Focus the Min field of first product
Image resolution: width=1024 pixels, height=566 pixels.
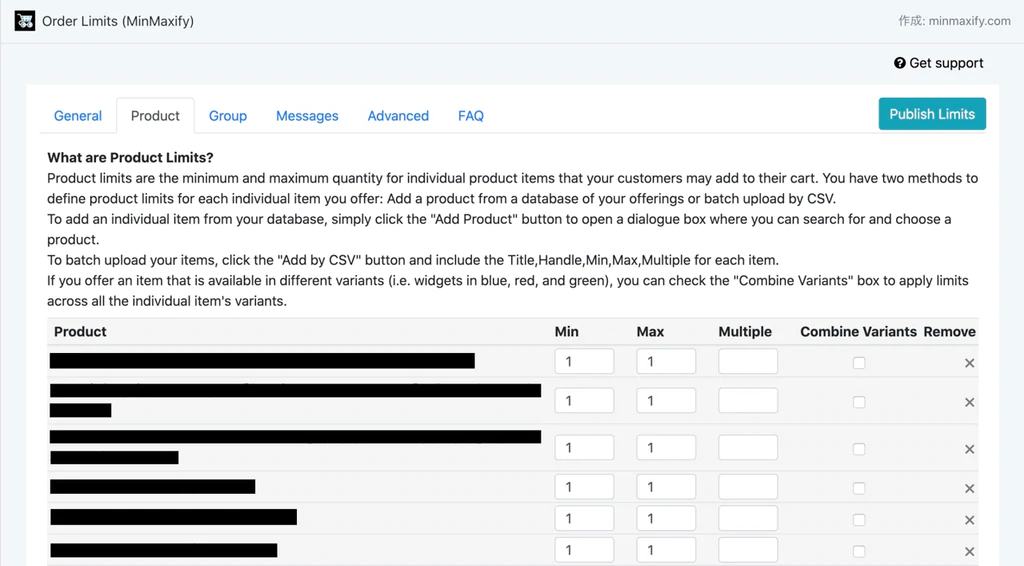pyautogui.click(x=584, y=362)
